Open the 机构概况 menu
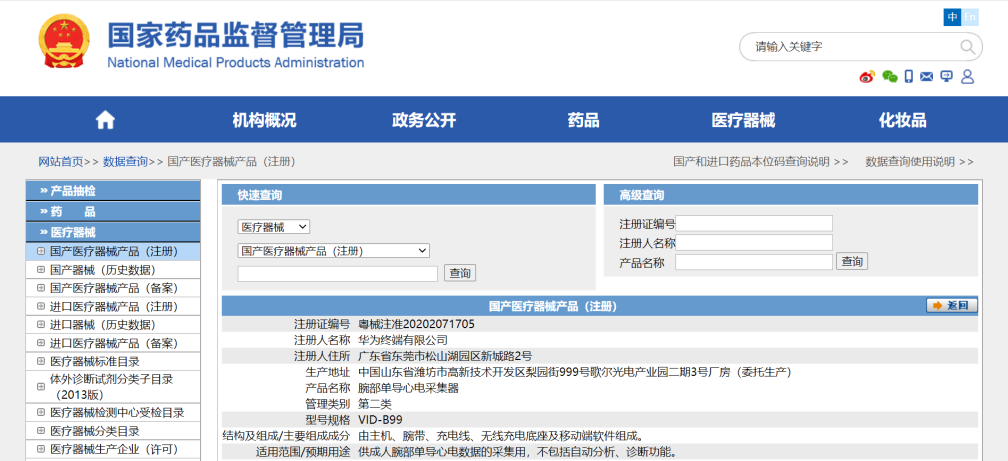1008x461 pixels. coord(264,120)
